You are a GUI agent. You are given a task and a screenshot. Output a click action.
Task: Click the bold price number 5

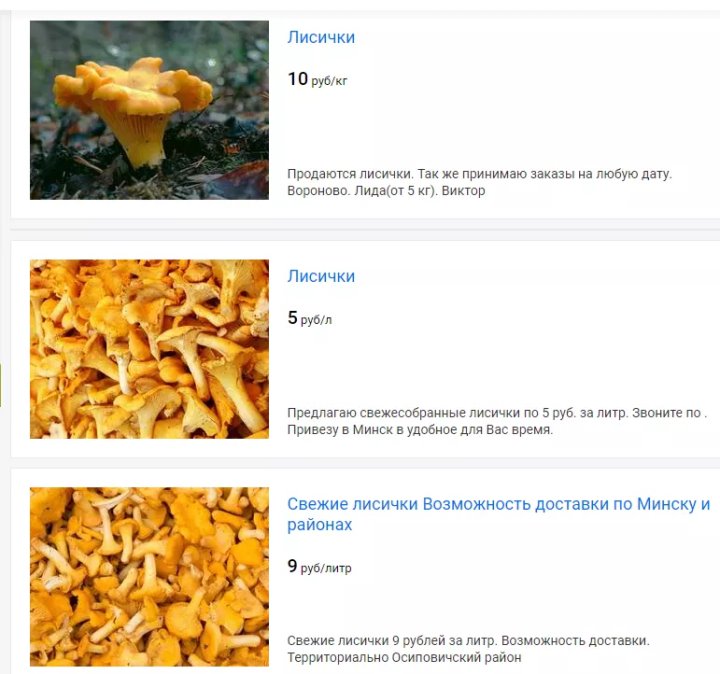tap(292, 318)
